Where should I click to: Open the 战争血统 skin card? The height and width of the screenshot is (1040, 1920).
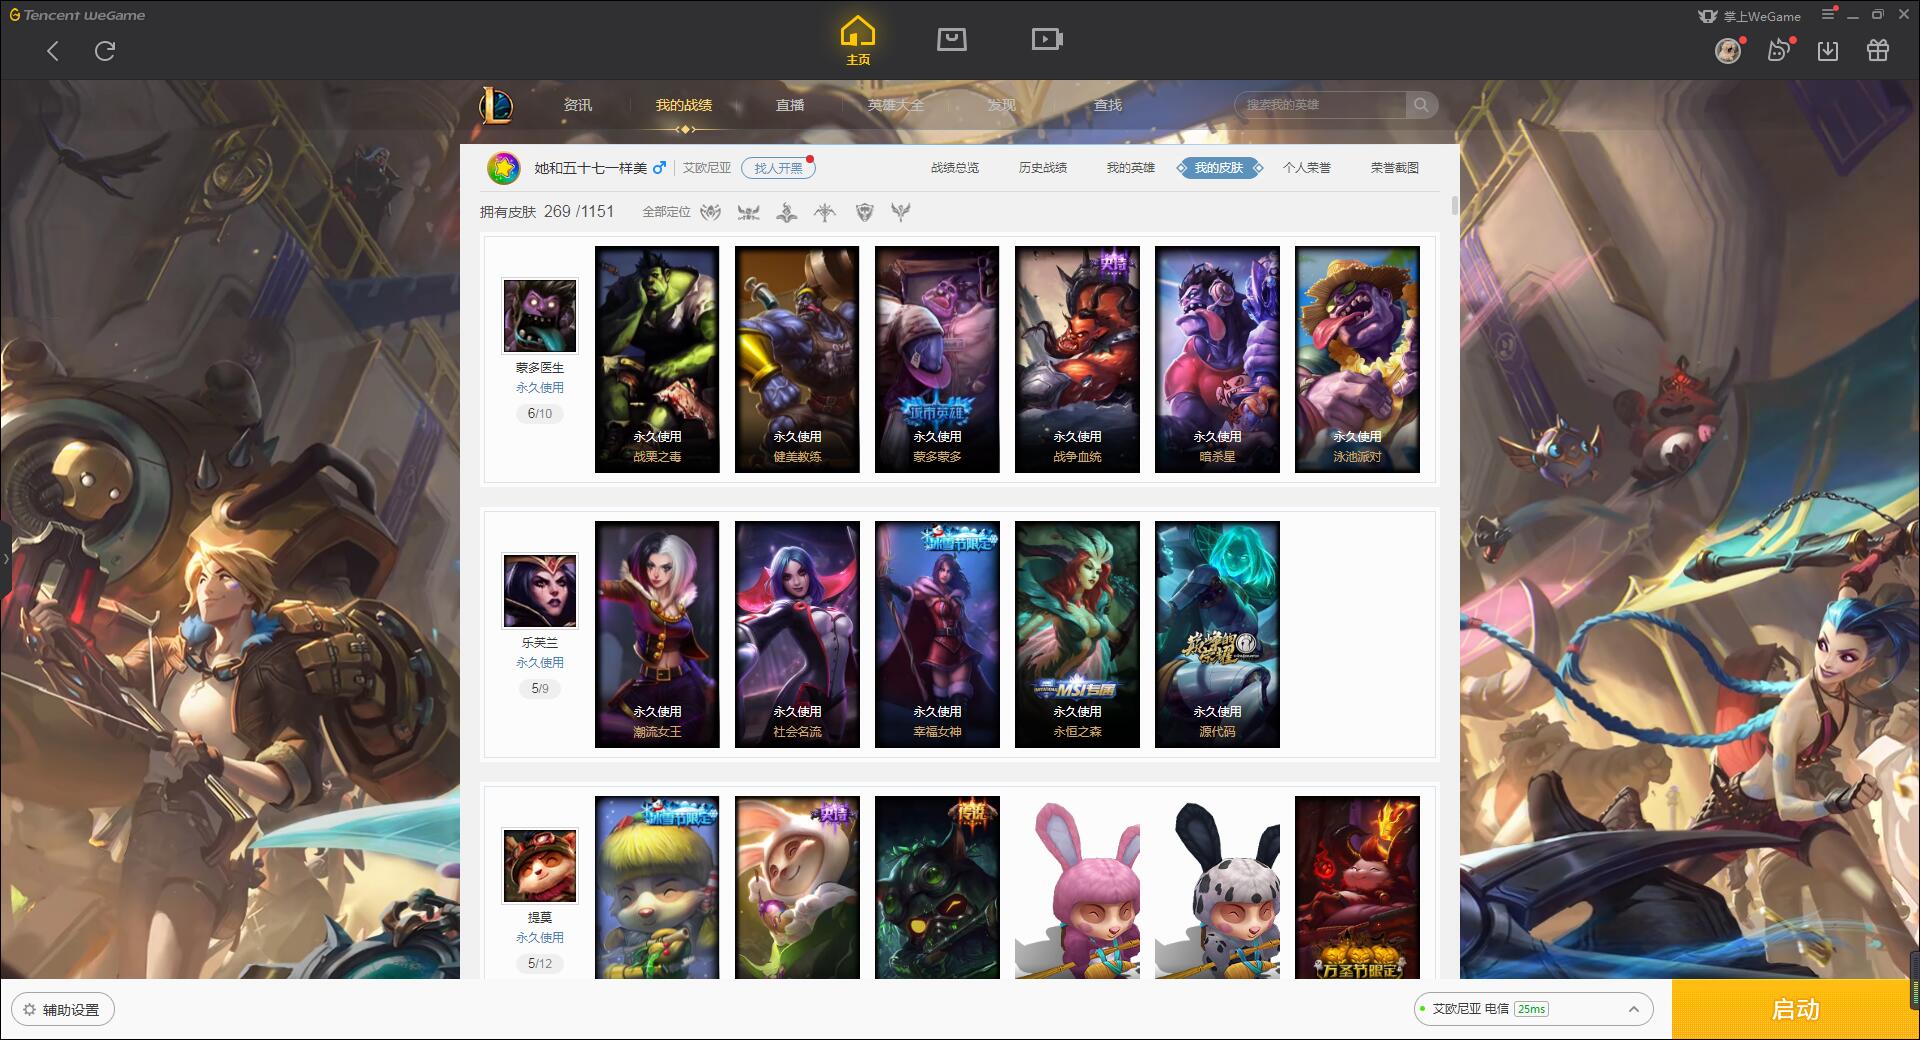coord(1077,359)
